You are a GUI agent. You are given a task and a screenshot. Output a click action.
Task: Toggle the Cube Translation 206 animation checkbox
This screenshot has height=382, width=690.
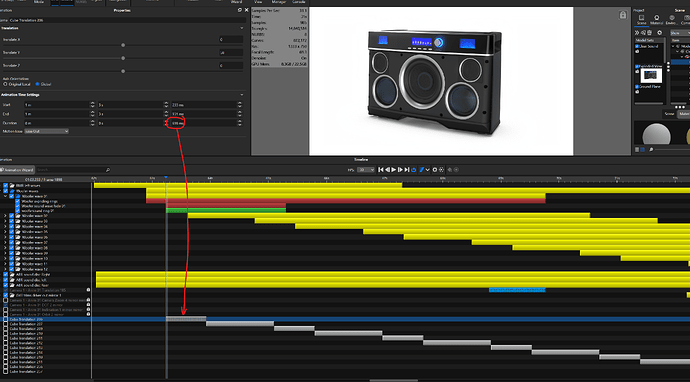tap(6, 319)
